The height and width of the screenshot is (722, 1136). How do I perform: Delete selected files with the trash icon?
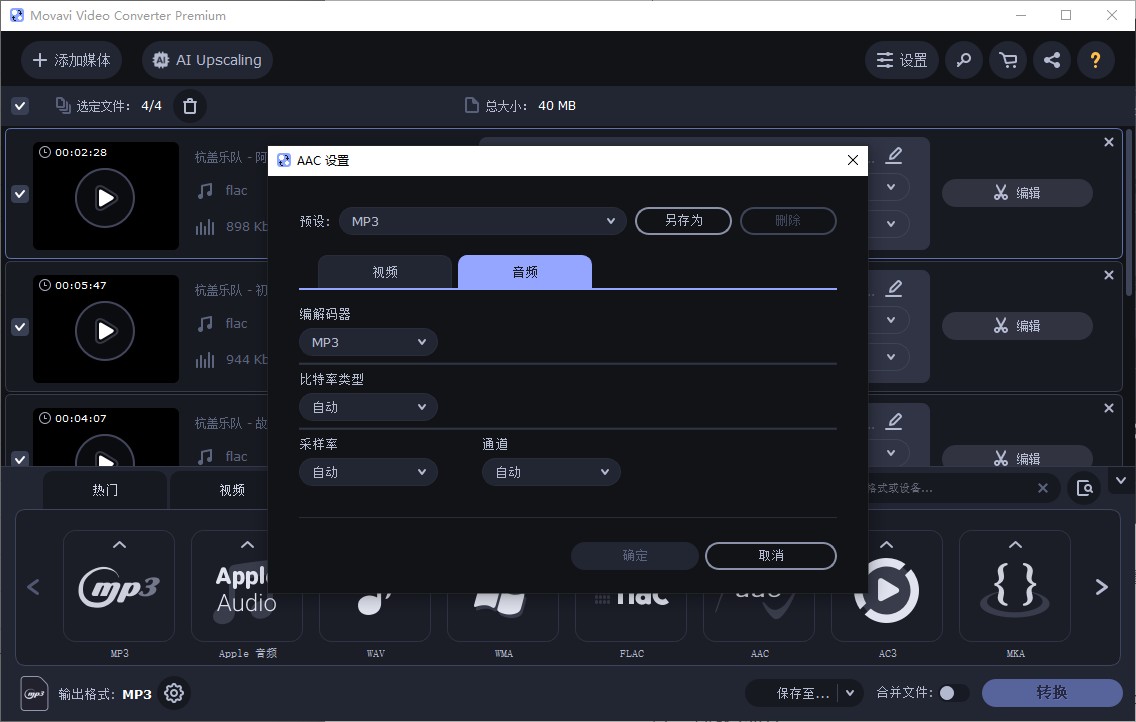[x=189, y=105]
